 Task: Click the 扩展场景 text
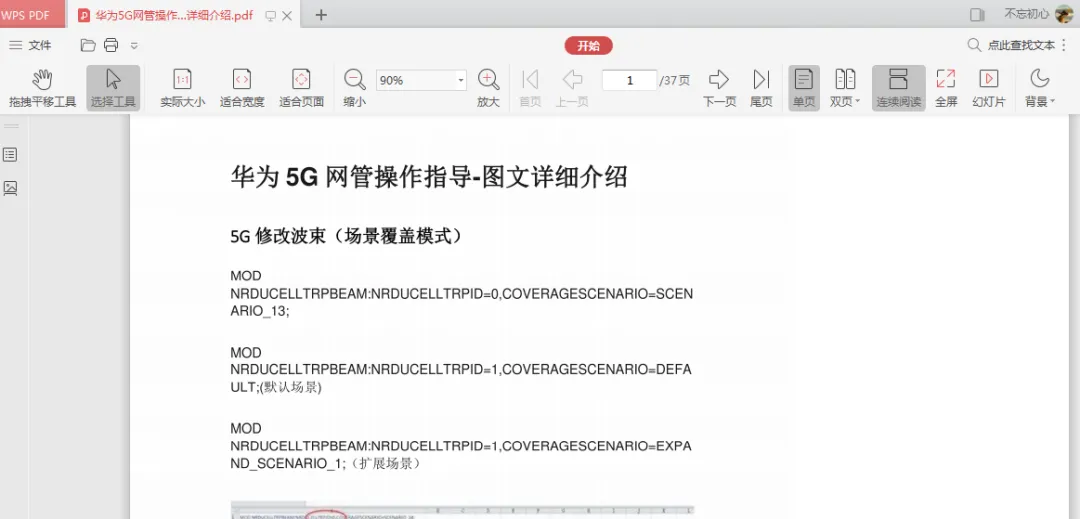385,463
